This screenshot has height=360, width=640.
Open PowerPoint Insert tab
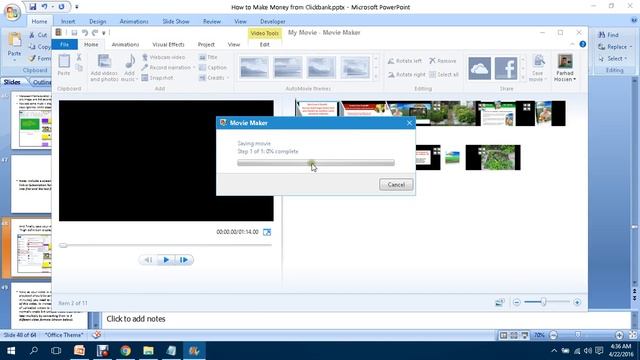pos(68,21)
